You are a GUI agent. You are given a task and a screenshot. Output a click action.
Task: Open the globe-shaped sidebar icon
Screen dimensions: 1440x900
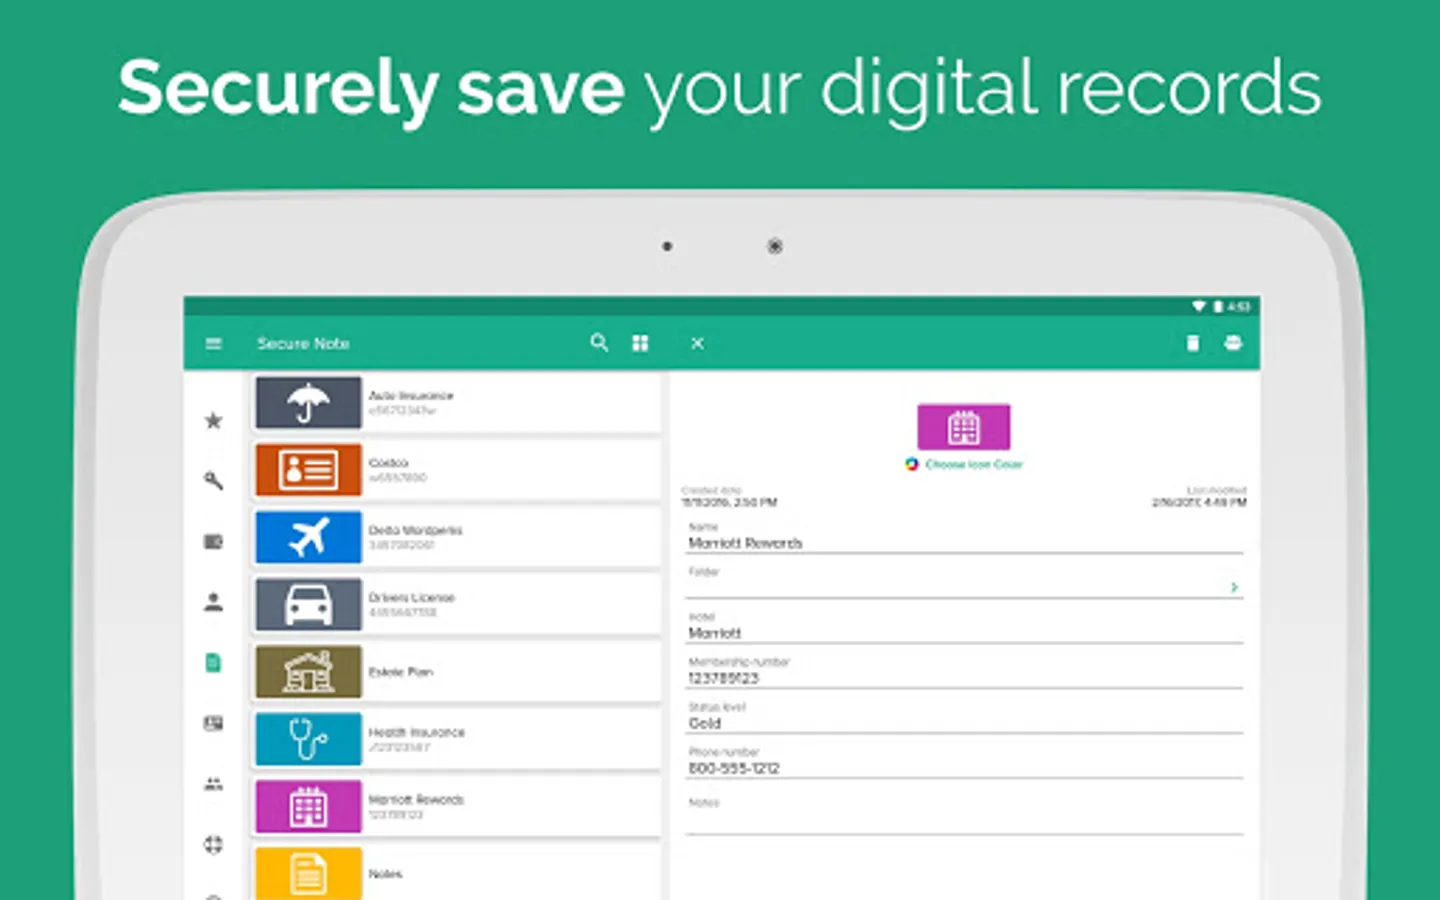[213, 845]
